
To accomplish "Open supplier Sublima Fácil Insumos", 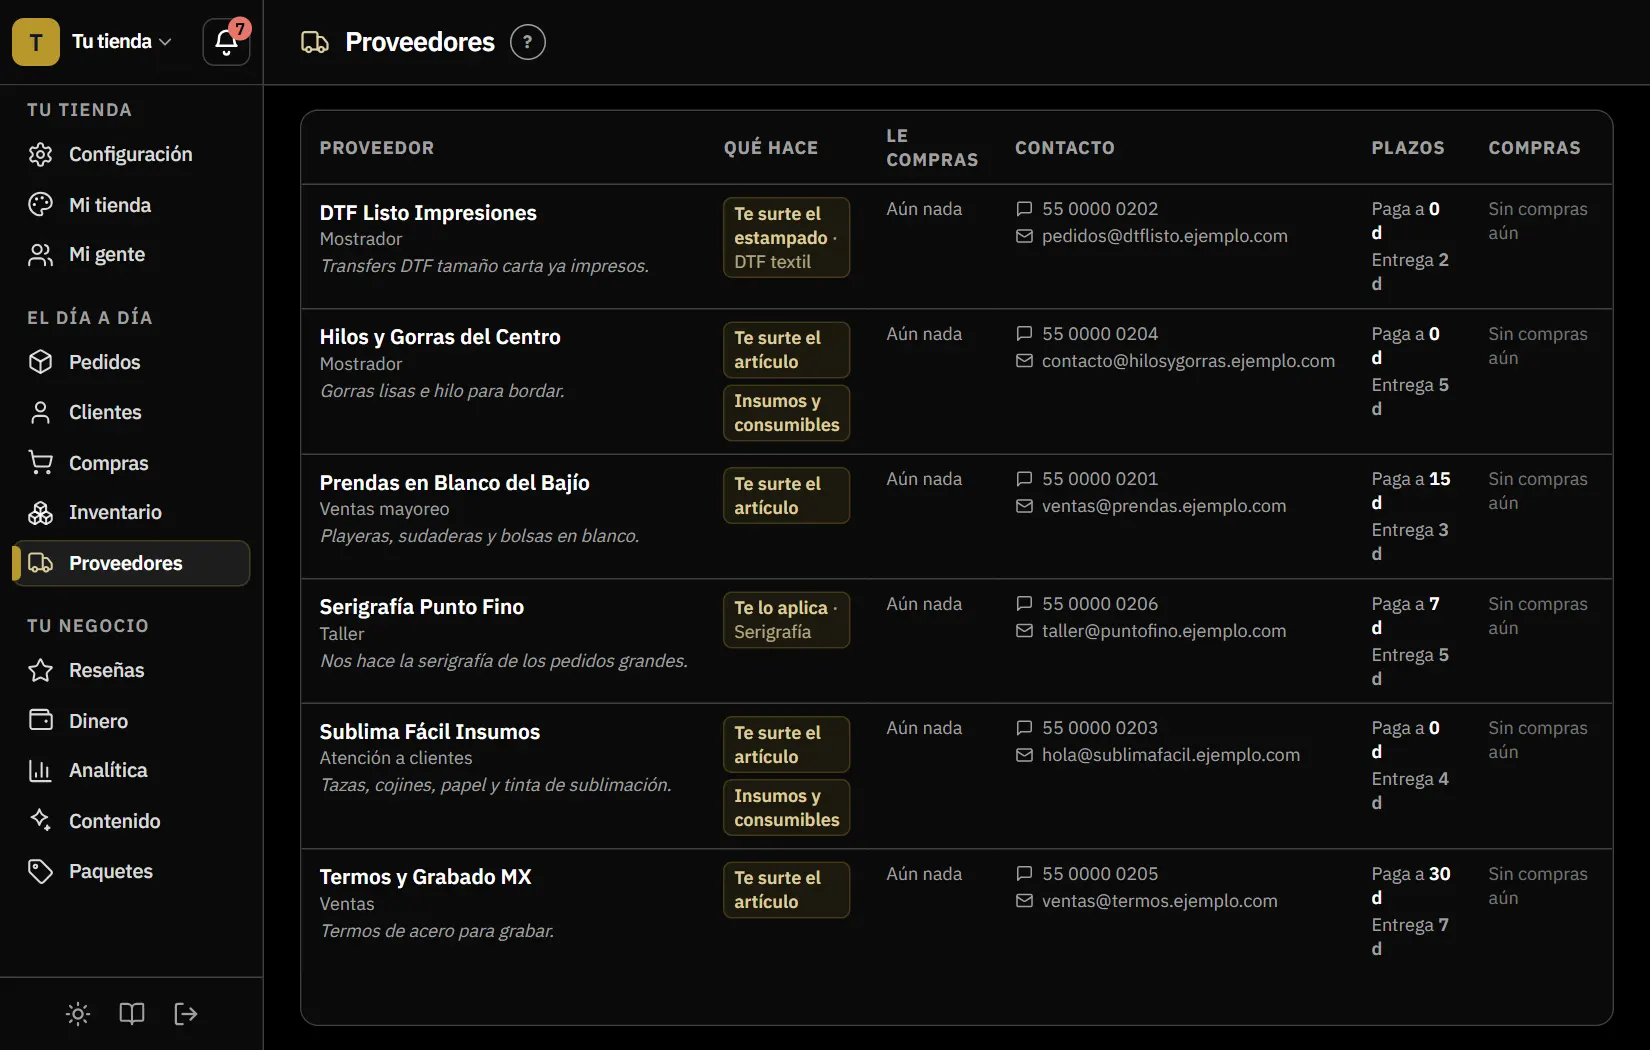I will [430, 732].
